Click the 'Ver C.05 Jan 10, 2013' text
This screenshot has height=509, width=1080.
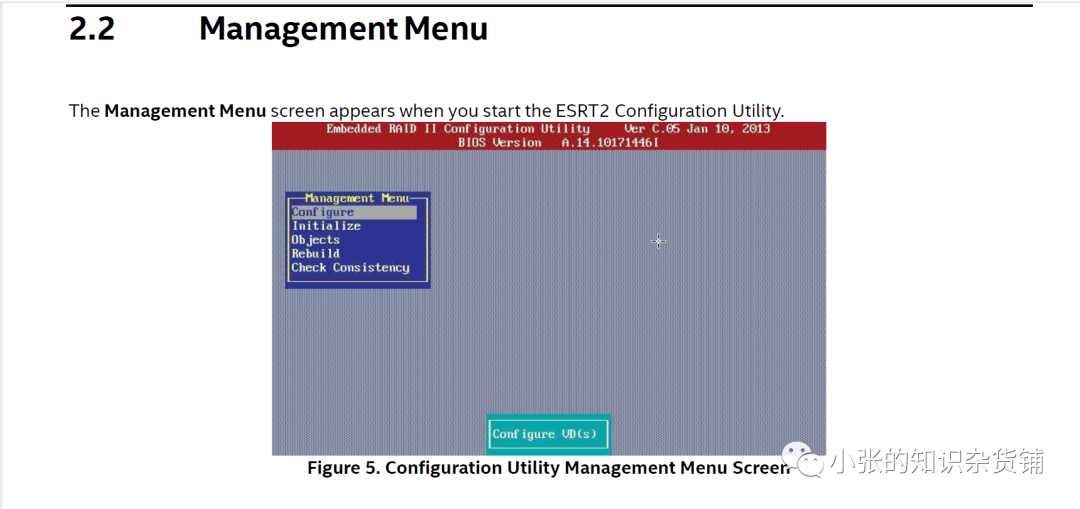pos(697,129)
